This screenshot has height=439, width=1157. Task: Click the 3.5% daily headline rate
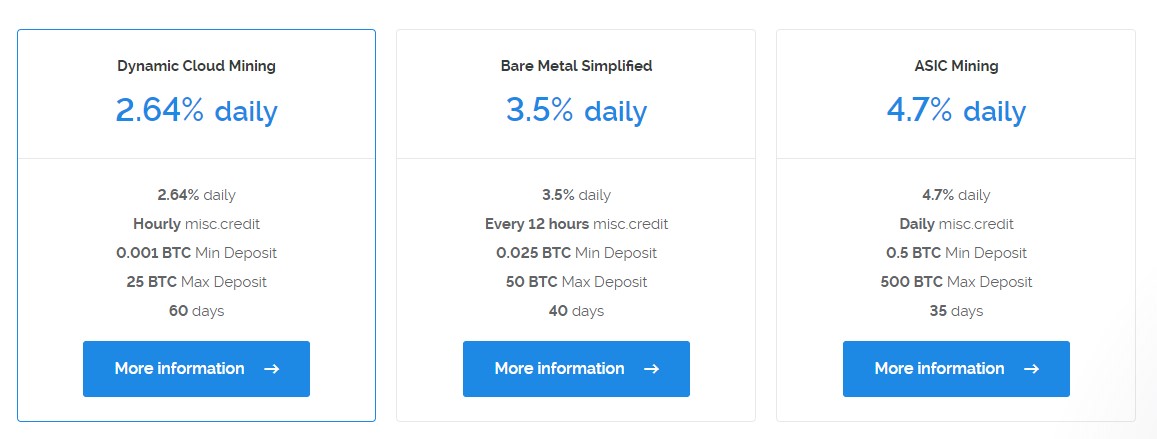click(x=576, y=110)
